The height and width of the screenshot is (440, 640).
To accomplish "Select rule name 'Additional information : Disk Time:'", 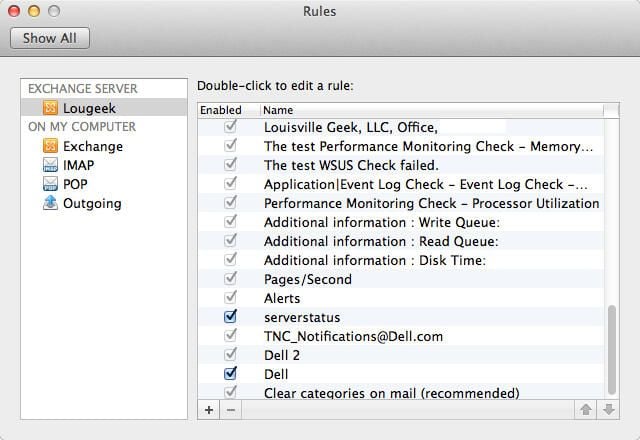I will click(x=375, y=260).
